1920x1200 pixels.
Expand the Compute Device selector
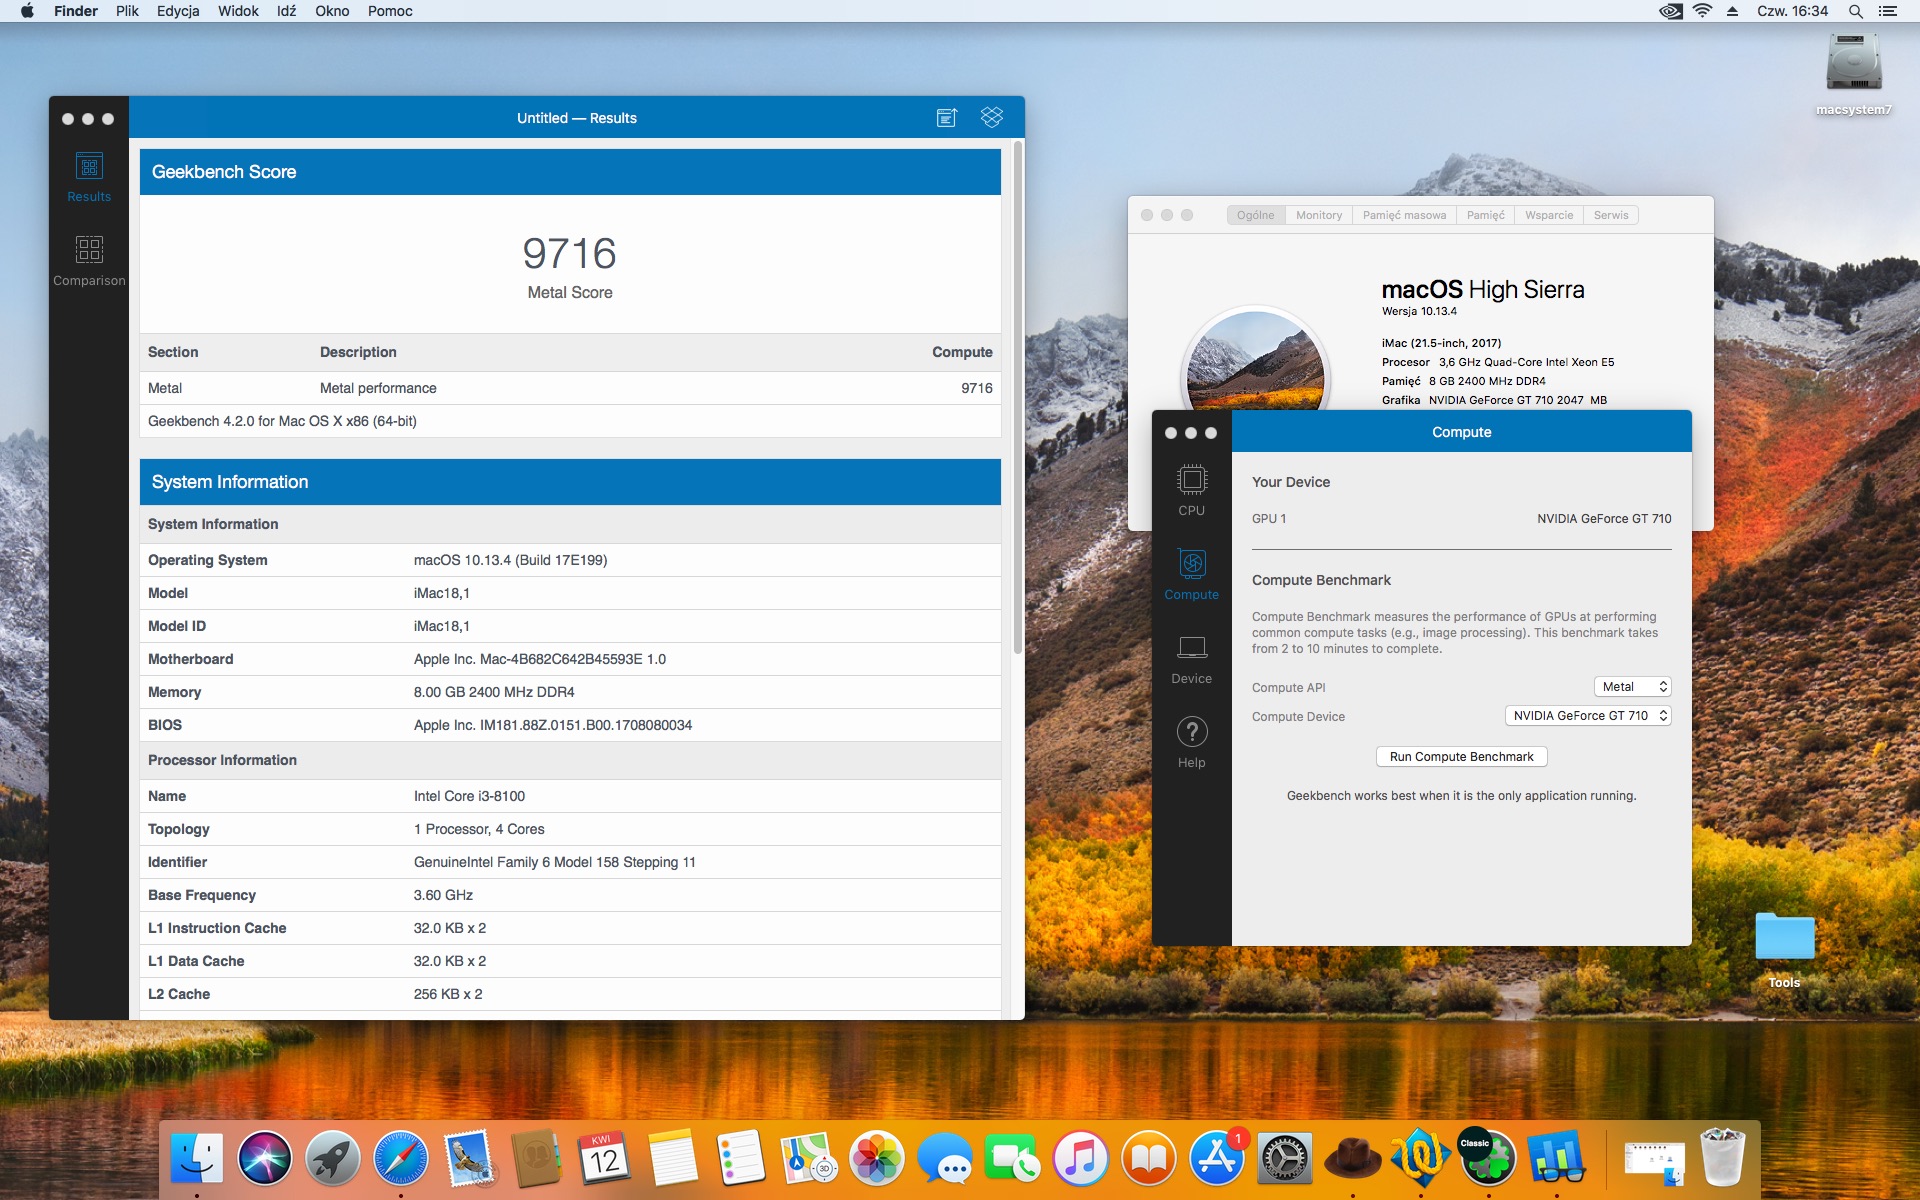tap(1587, 716)
